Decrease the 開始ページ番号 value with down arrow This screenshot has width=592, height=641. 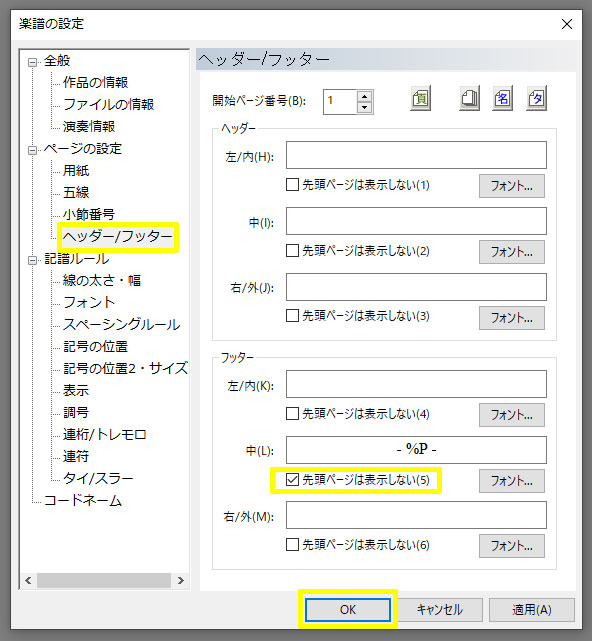click(364, 108)
